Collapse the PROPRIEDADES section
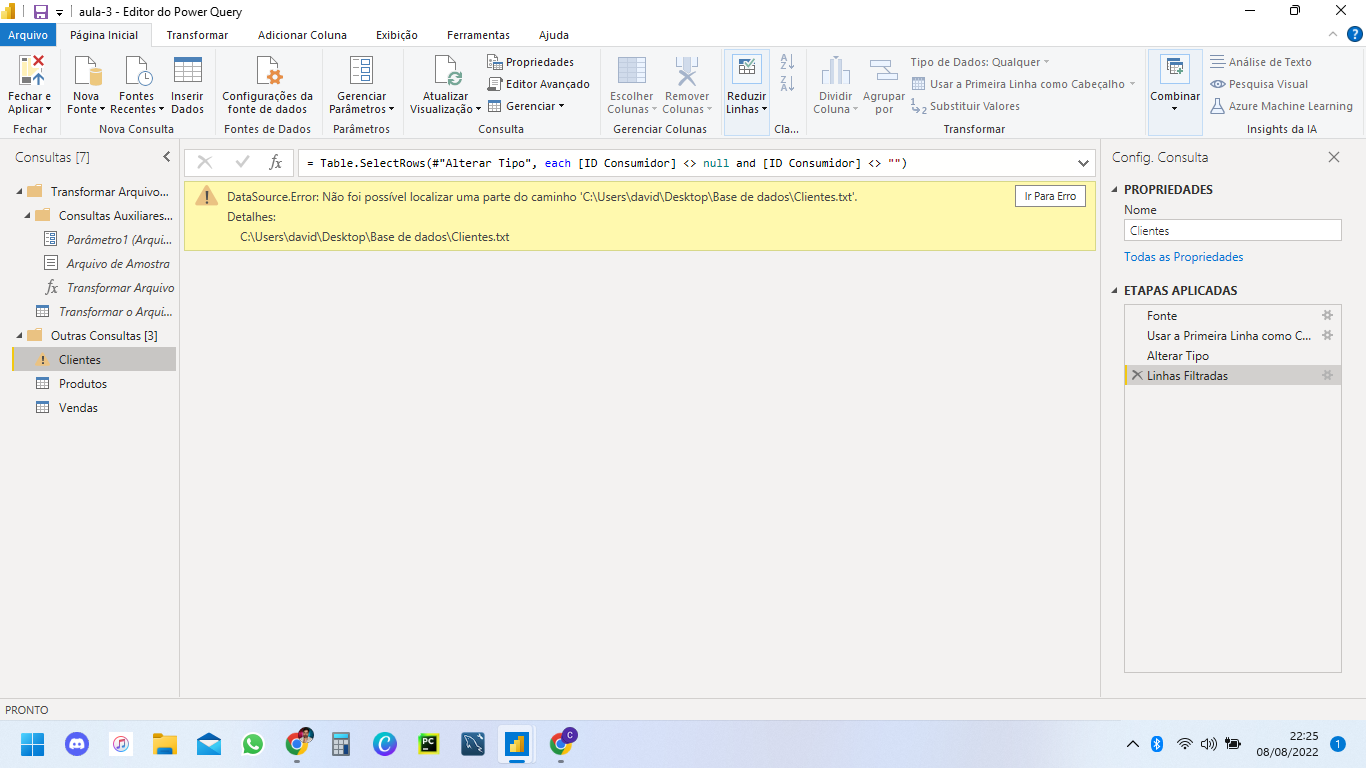The width and height of the screenshot is (1366, 768). pos(1115,190)
